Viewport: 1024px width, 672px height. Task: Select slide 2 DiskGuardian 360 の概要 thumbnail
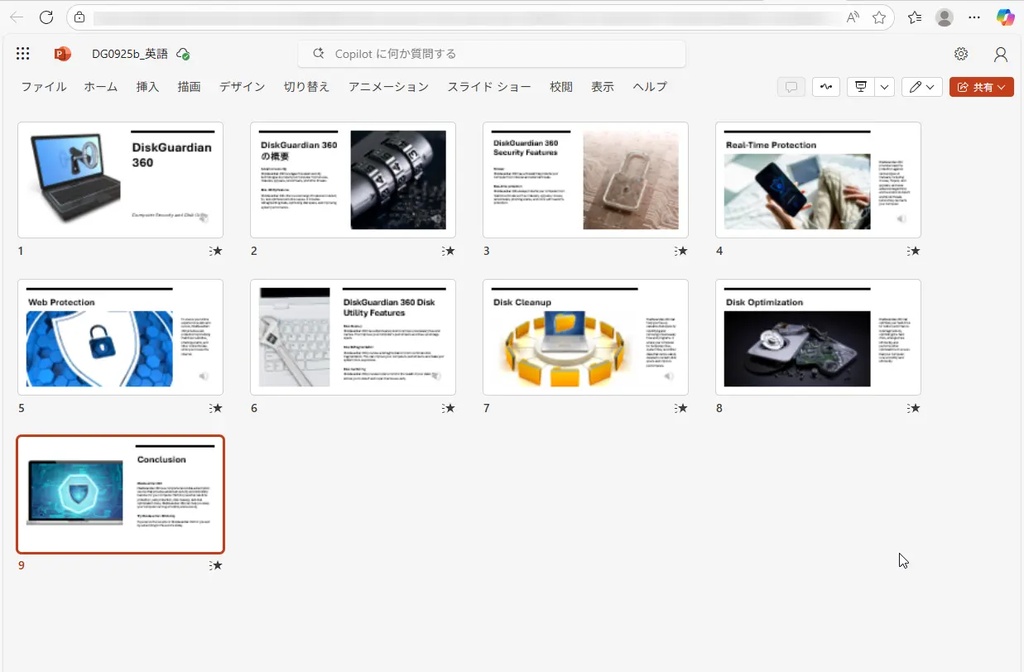pos(353,180)
